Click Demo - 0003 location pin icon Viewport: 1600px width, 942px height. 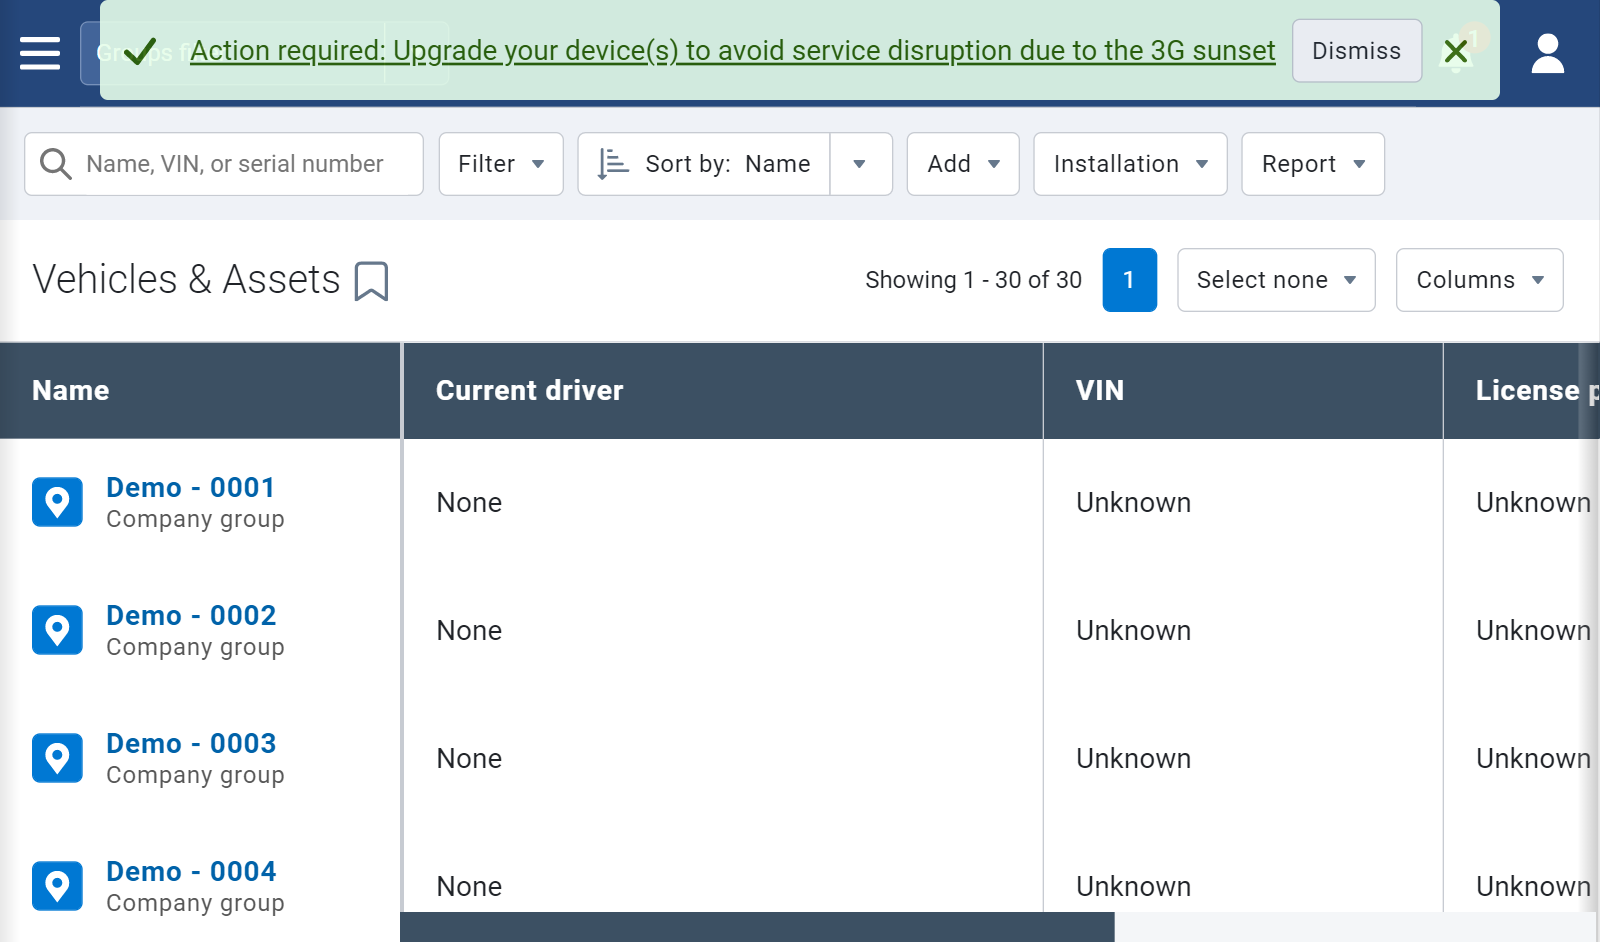(57, 758)
